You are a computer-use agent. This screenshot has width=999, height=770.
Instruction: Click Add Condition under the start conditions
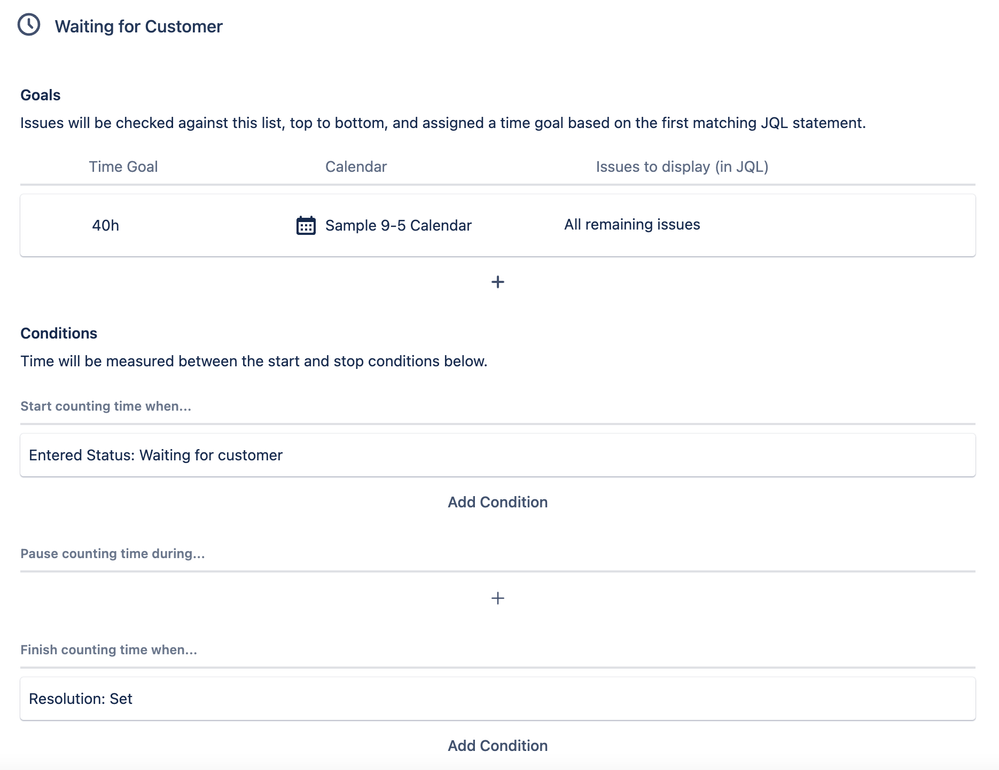498,502
